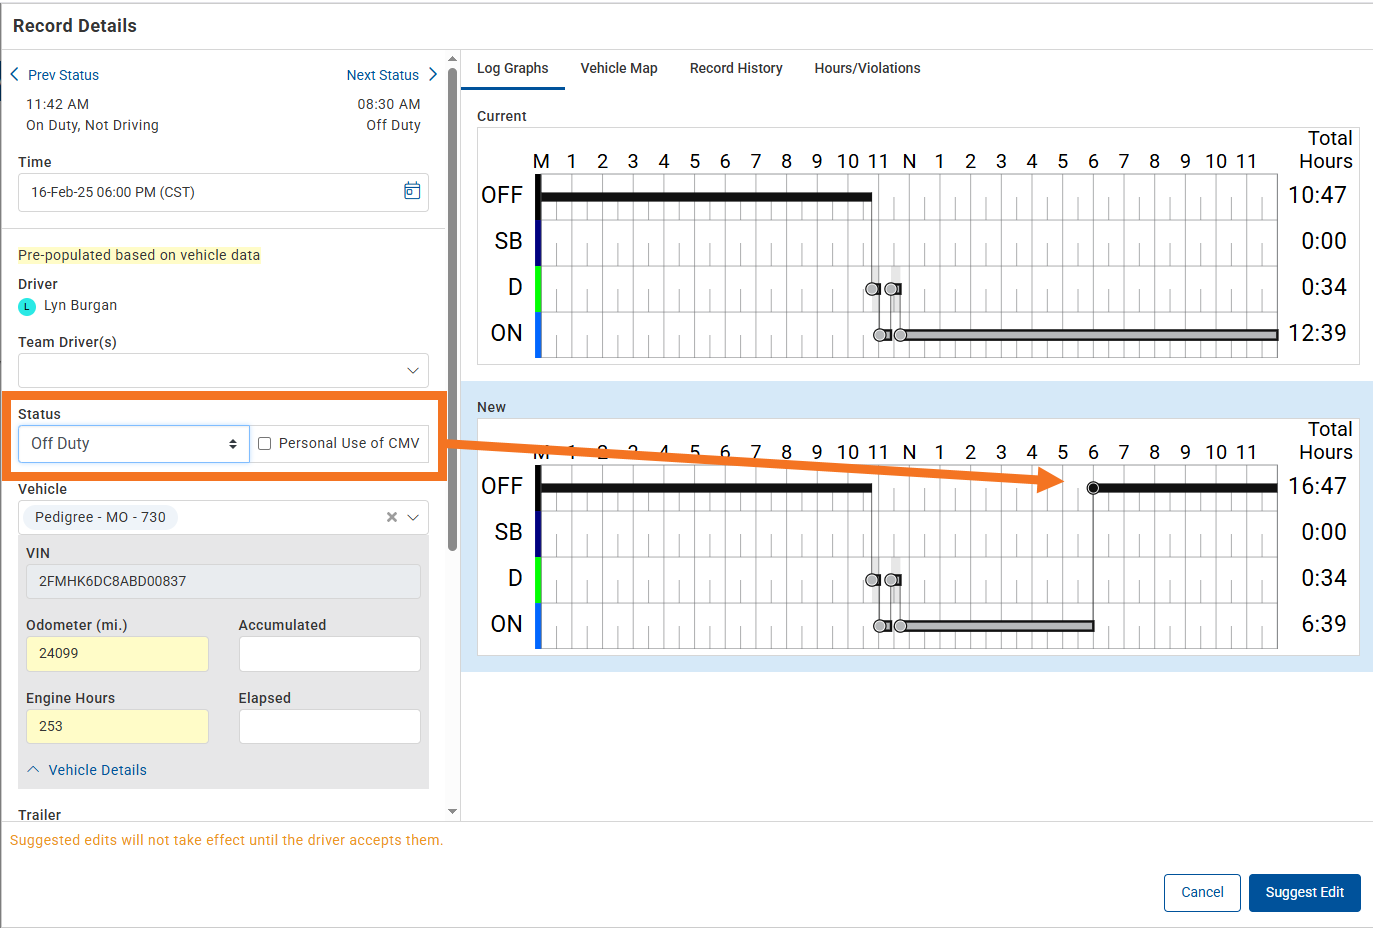Go to Prev Status link
This screenshot has width=1373, height=928.
(63, 75)
